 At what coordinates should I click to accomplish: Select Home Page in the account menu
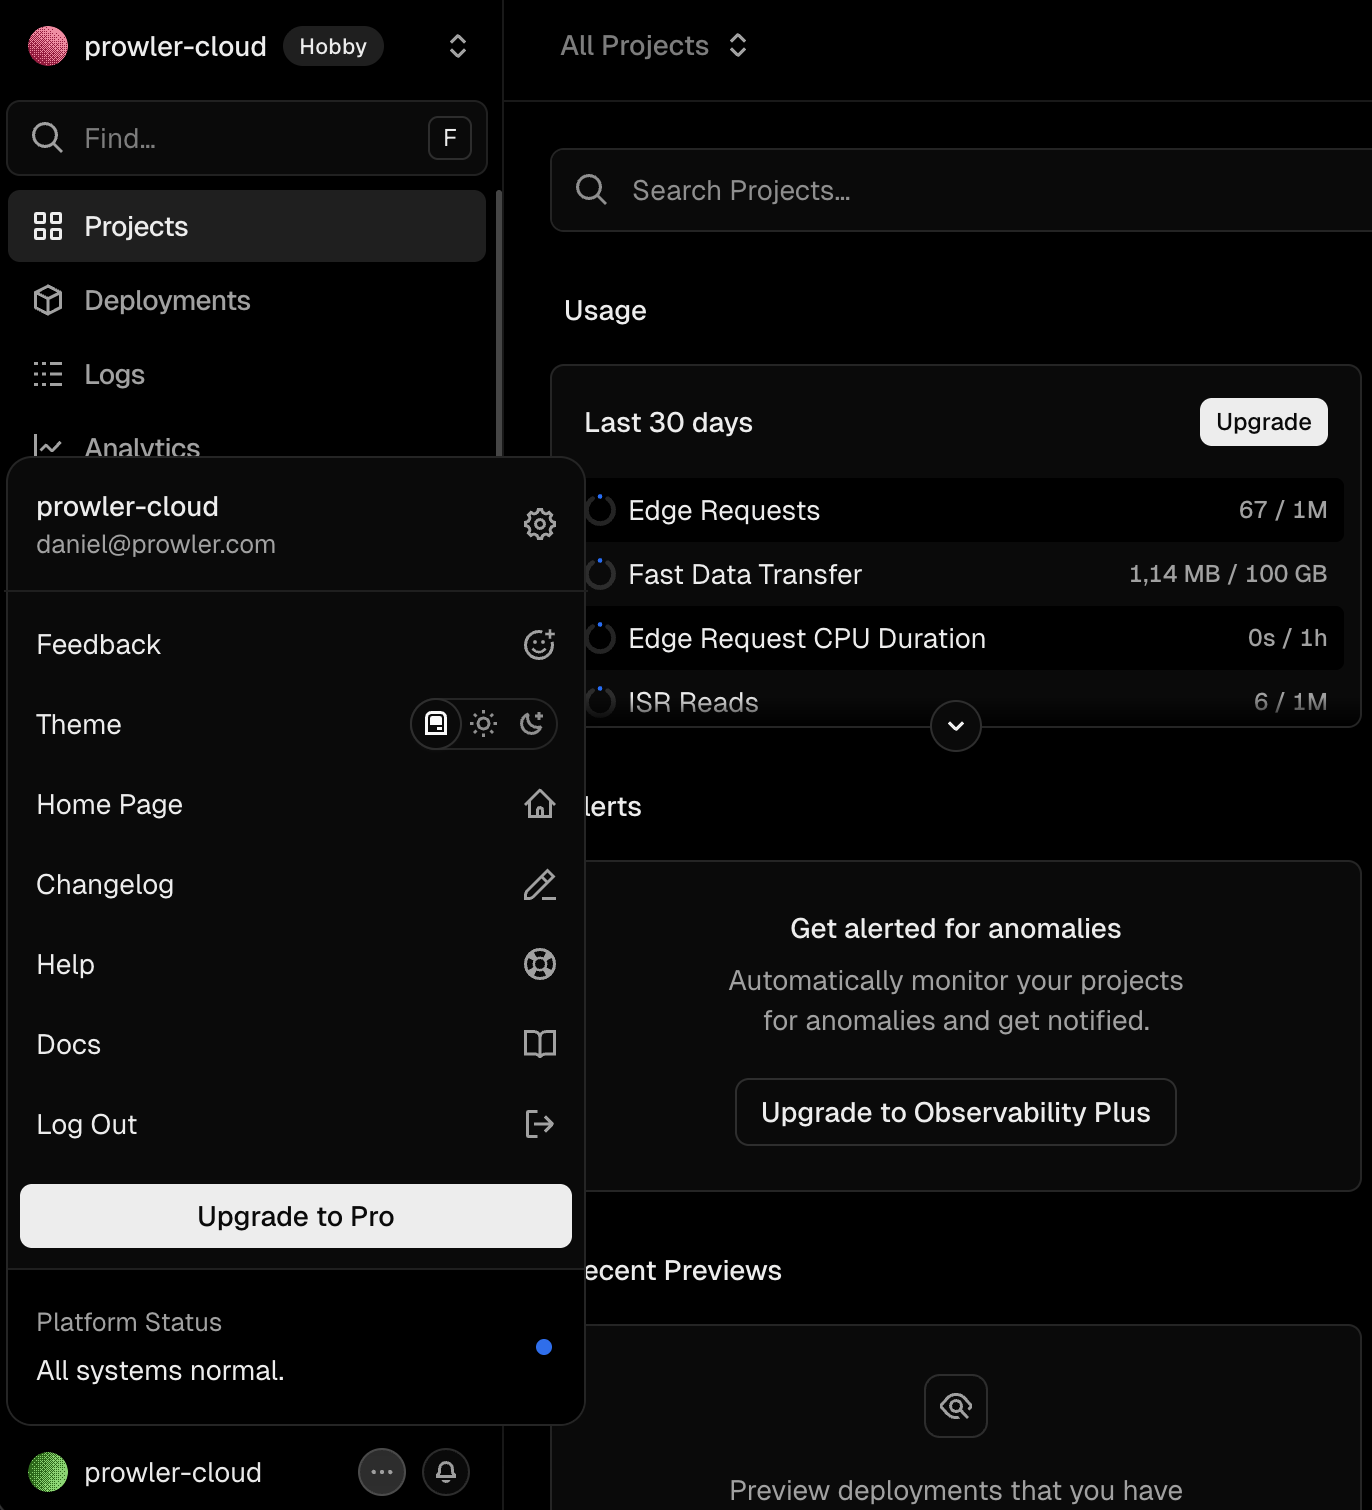click(296, 804)
